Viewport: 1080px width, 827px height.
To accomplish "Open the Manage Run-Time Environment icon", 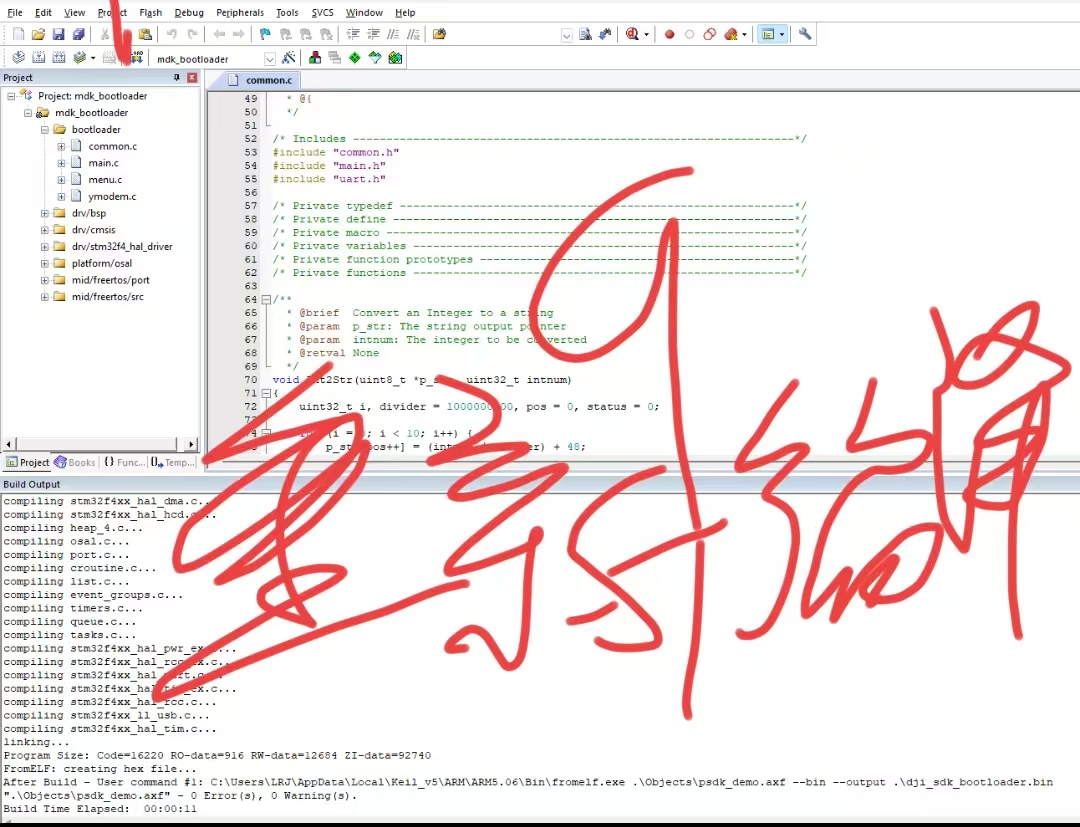I will (355, 58).
